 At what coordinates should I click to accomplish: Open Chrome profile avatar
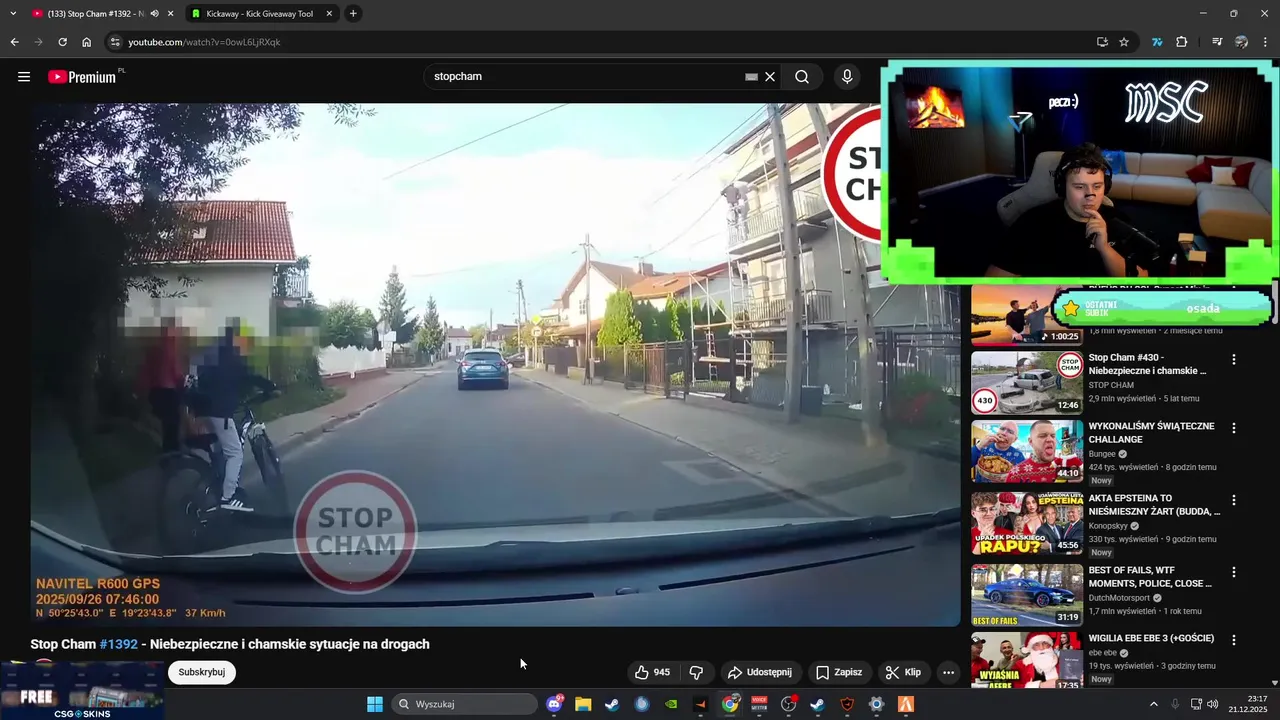tap(1242, 42)
